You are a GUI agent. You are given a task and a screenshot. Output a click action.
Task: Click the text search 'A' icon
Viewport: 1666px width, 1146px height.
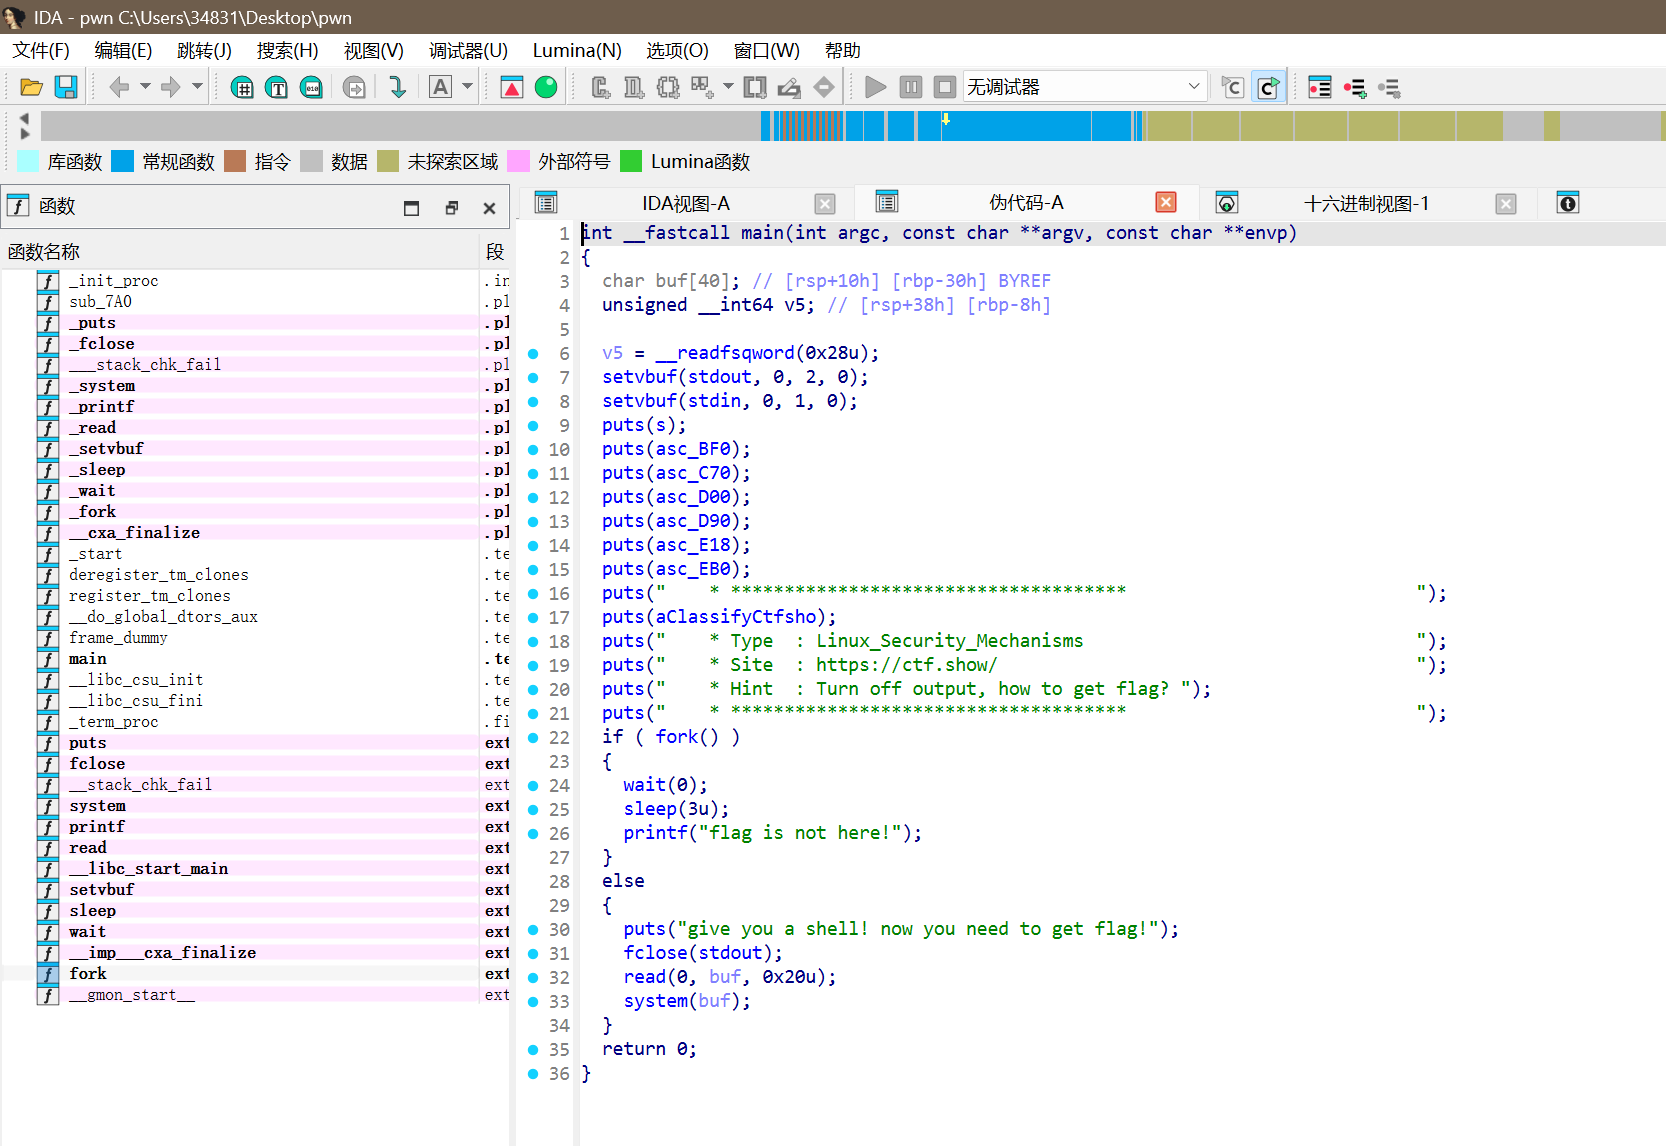440,87
